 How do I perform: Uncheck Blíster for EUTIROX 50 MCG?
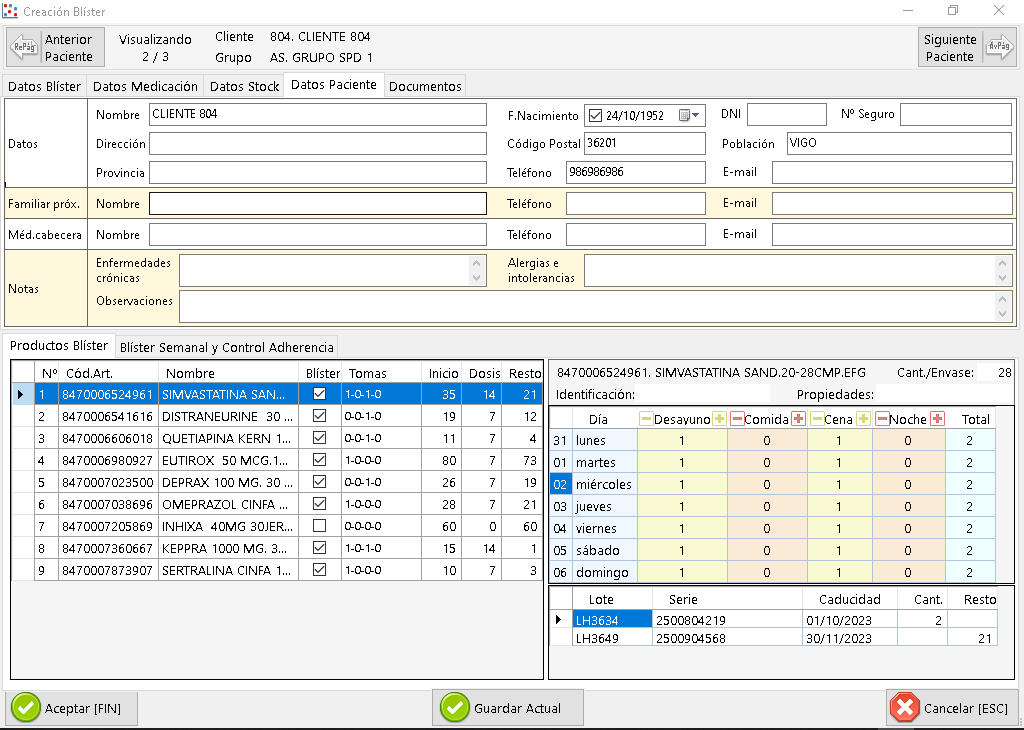pos(319,460)
